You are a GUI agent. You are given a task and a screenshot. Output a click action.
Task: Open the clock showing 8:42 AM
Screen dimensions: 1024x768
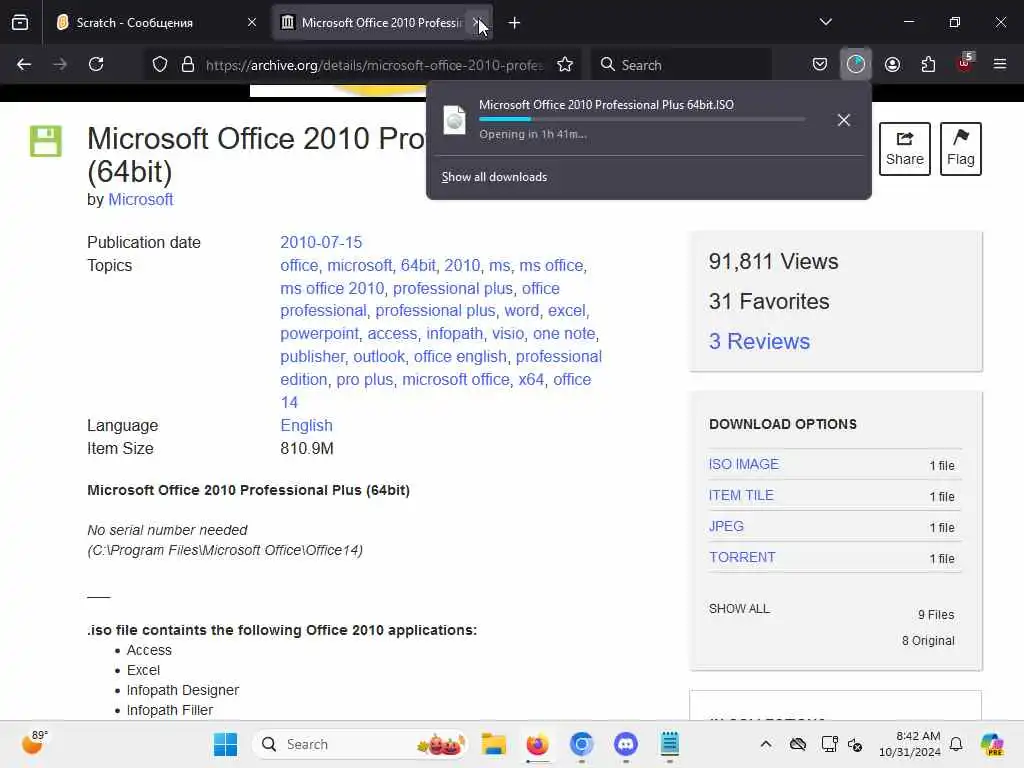[910, 744]
